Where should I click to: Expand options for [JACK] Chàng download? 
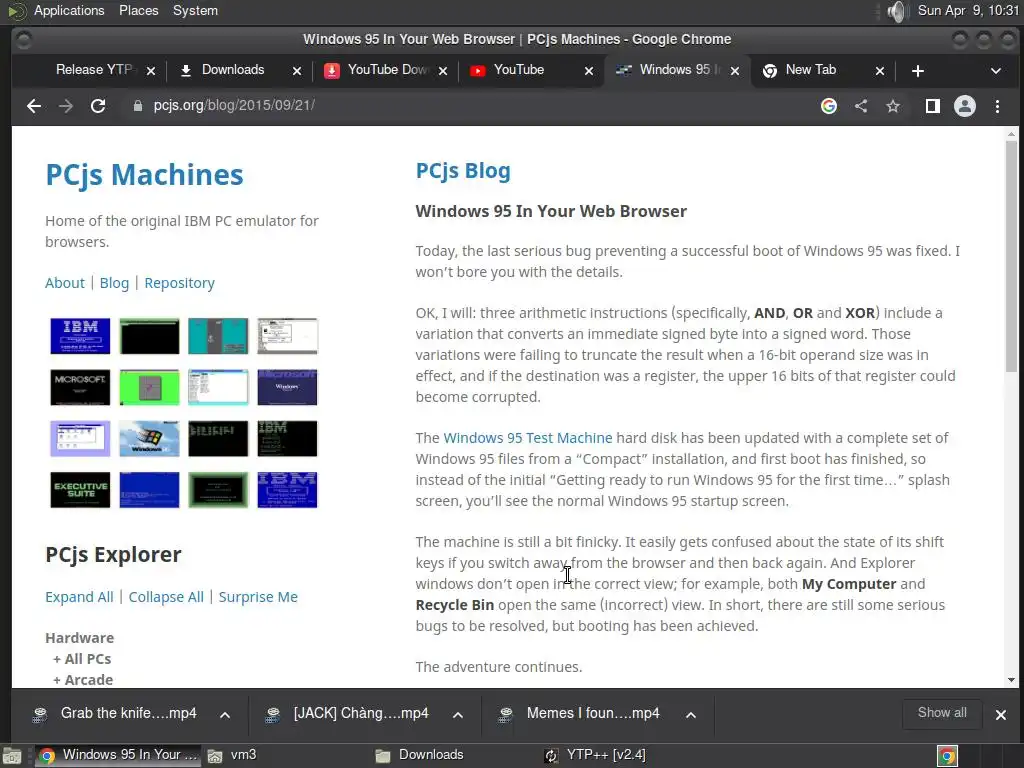pyautogui.click(x=458, y=715)
